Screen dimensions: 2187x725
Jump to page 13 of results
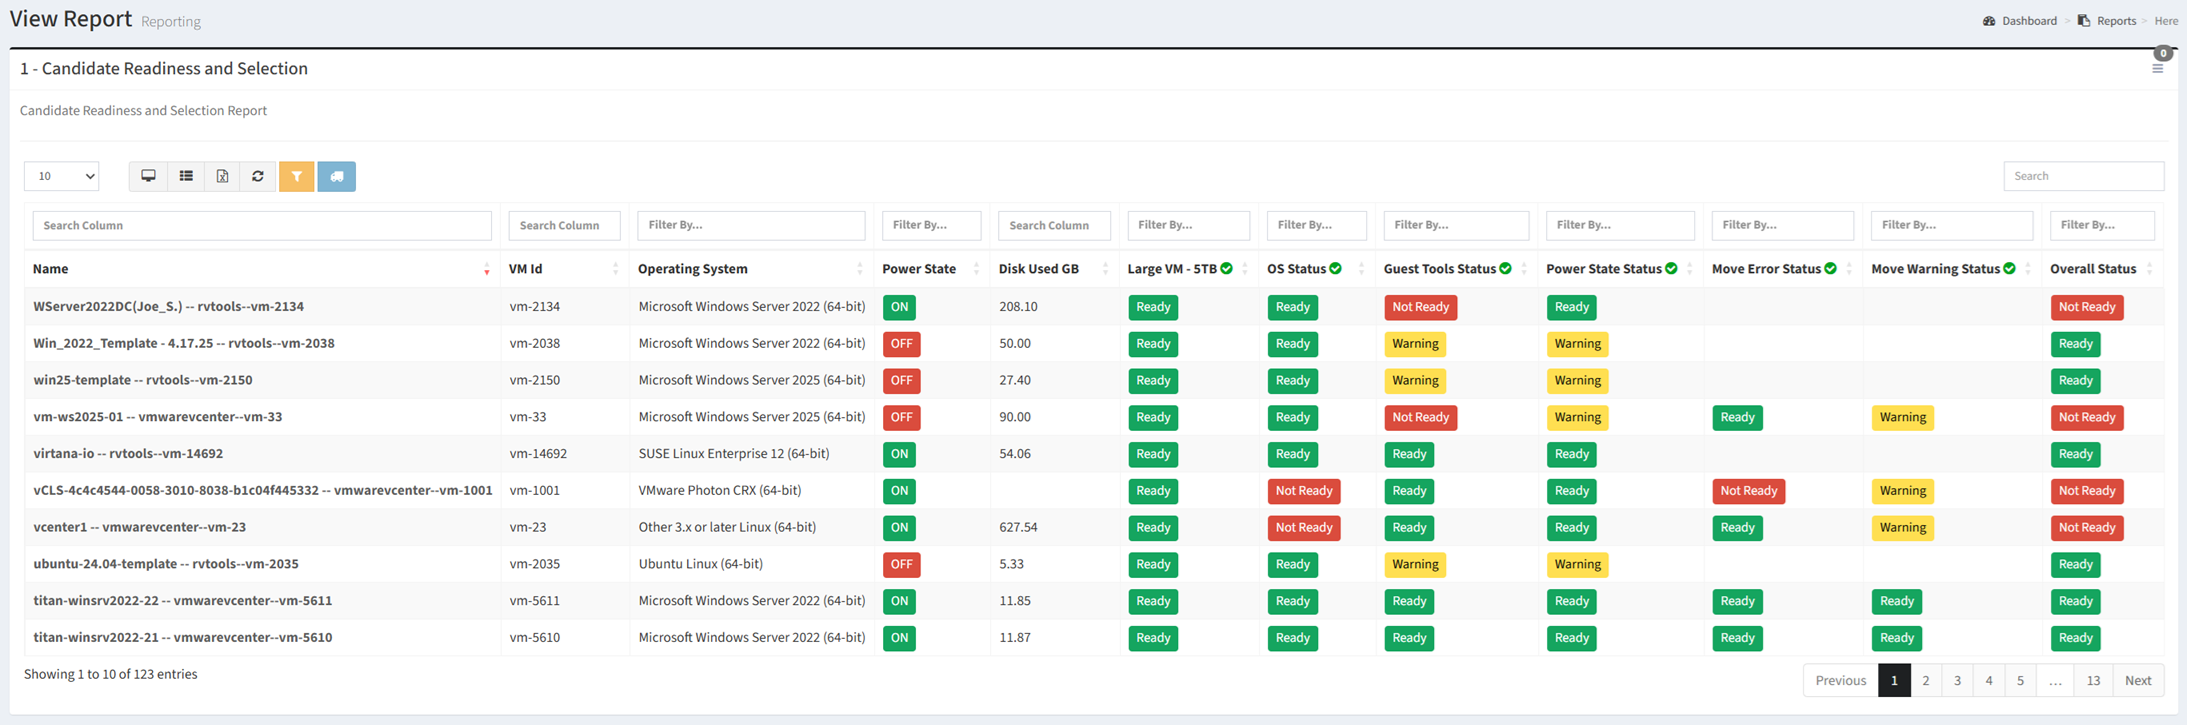pos(2093,680)
